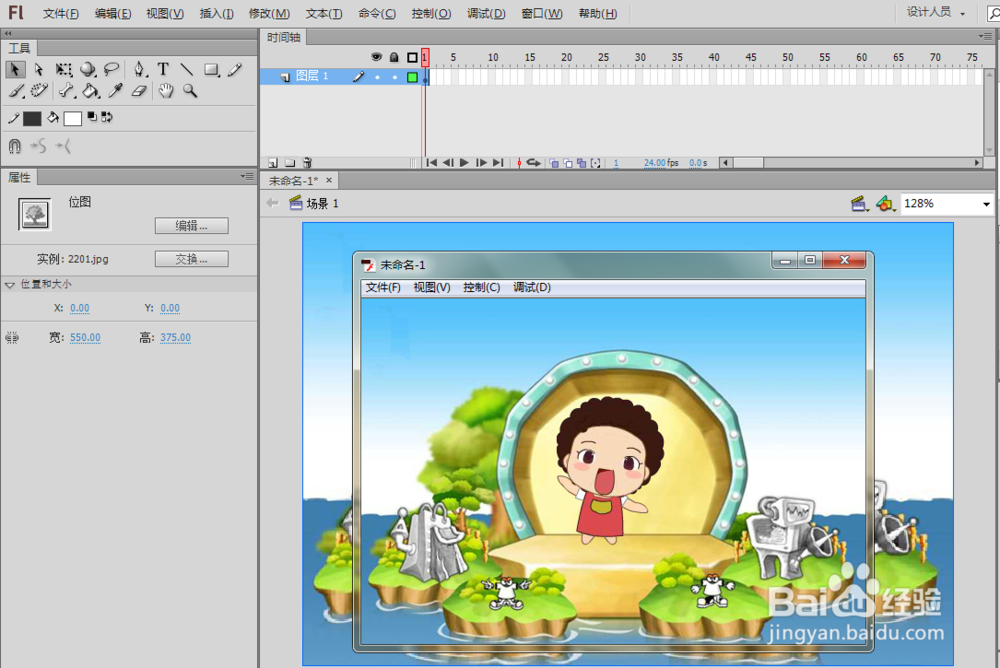Select the Paint Bucket tool
Image resolution: width=1000 pixels, height=668 pixels.
(91, 91)
